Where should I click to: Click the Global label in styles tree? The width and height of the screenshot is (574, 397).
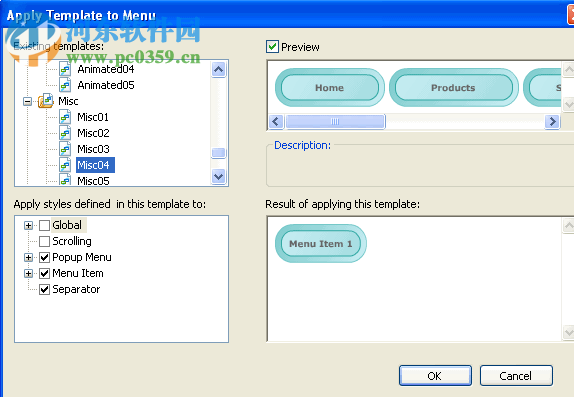point(67,225)
